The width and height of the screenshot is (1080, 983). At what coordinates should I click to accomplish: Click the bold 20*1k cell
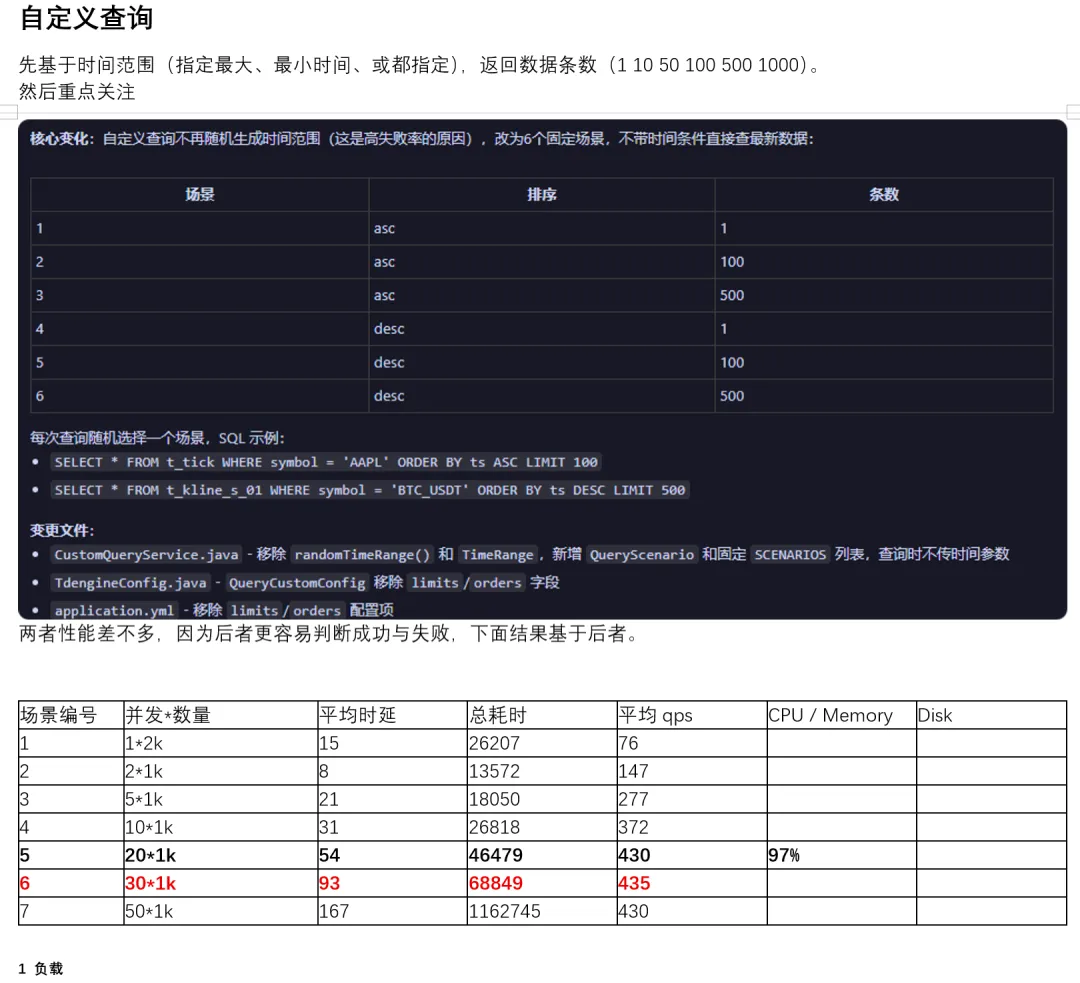click(x=220, y=855)
